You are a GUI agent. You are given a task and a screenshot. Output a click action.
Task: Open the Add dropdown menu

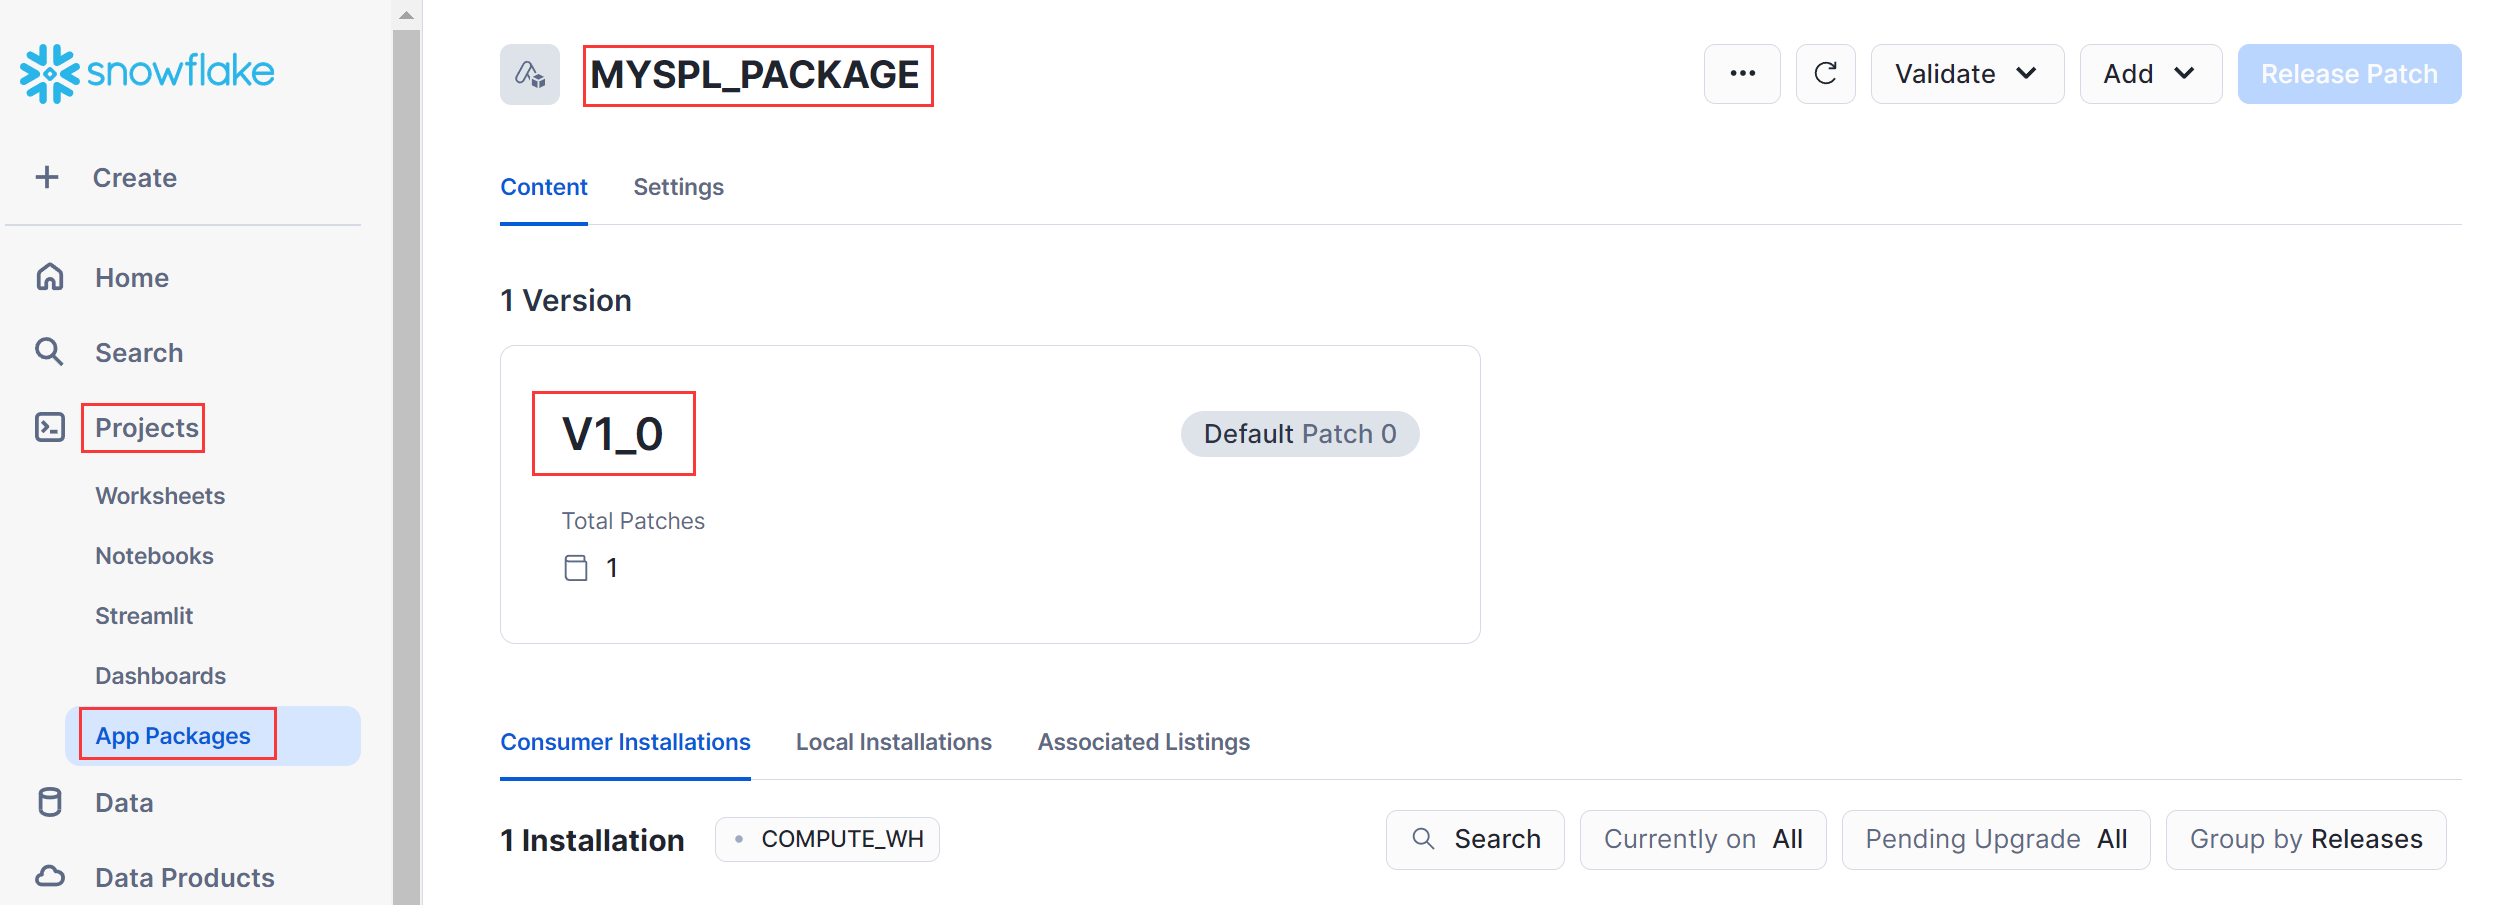point(2150,74)
